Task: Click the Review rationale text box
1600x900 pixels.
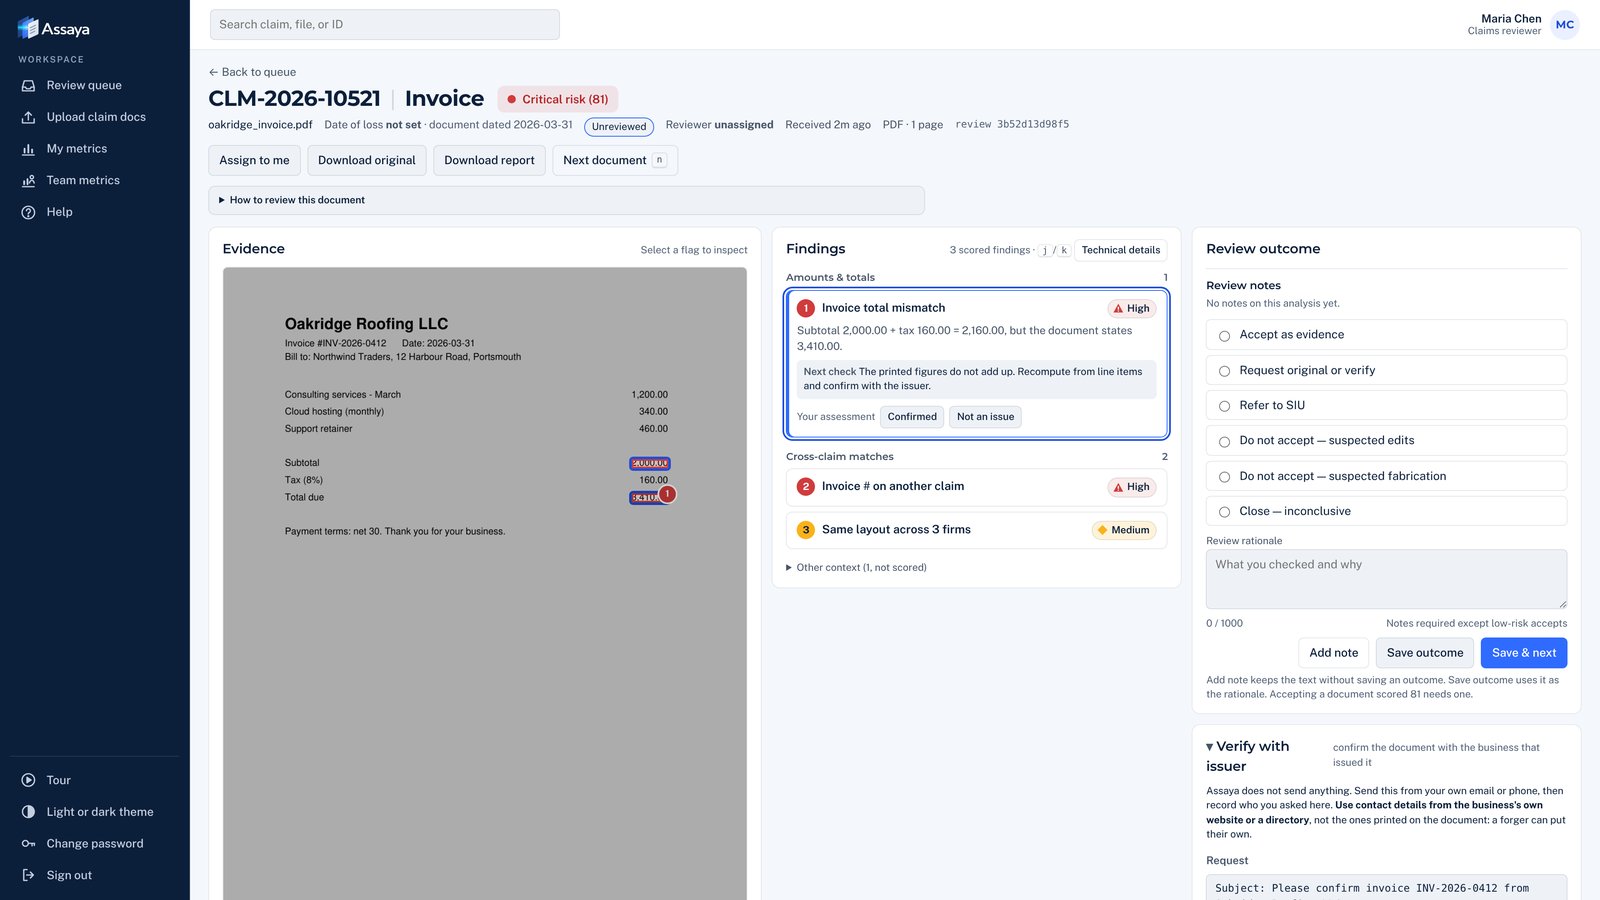Action: (x=1386, y=579)
